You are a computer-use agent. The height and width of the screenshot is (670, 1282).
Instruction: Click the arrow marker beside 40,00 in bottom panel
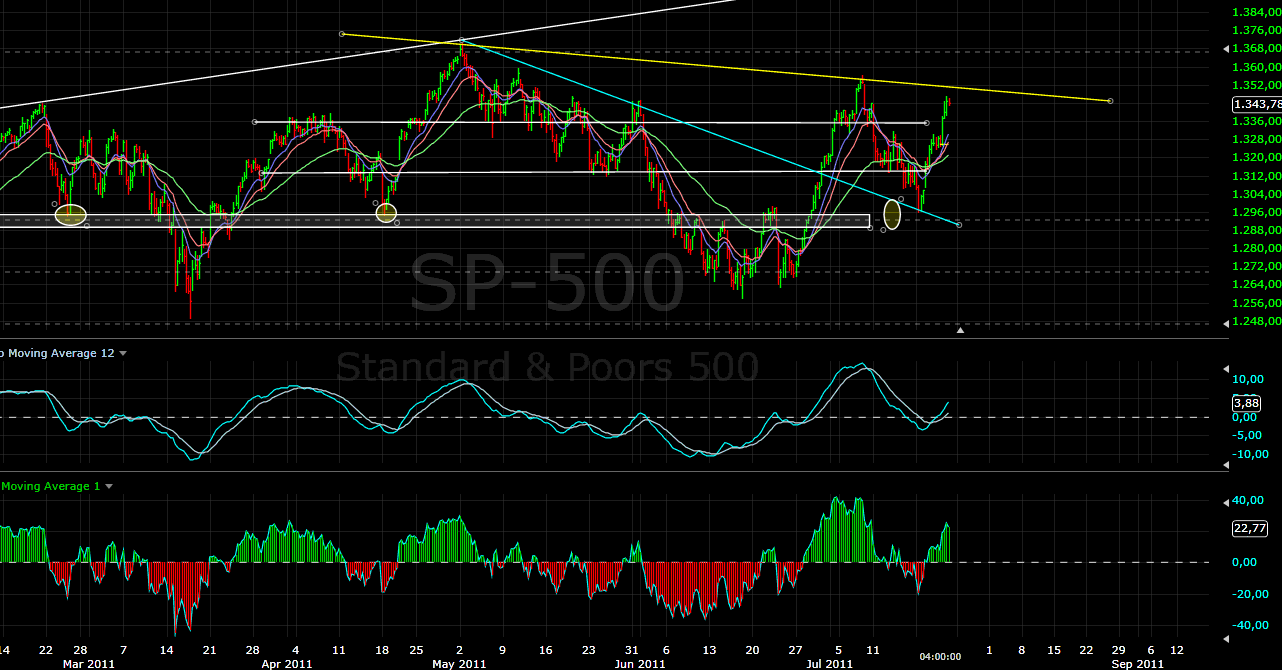coord(1226,500)
